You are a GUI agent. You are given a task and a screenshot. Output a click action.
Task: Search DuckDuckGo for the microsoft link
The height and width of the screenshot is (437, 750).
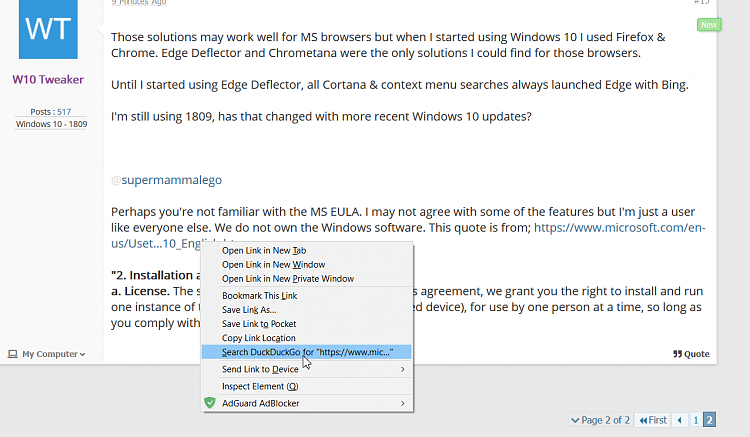point(307,352)
